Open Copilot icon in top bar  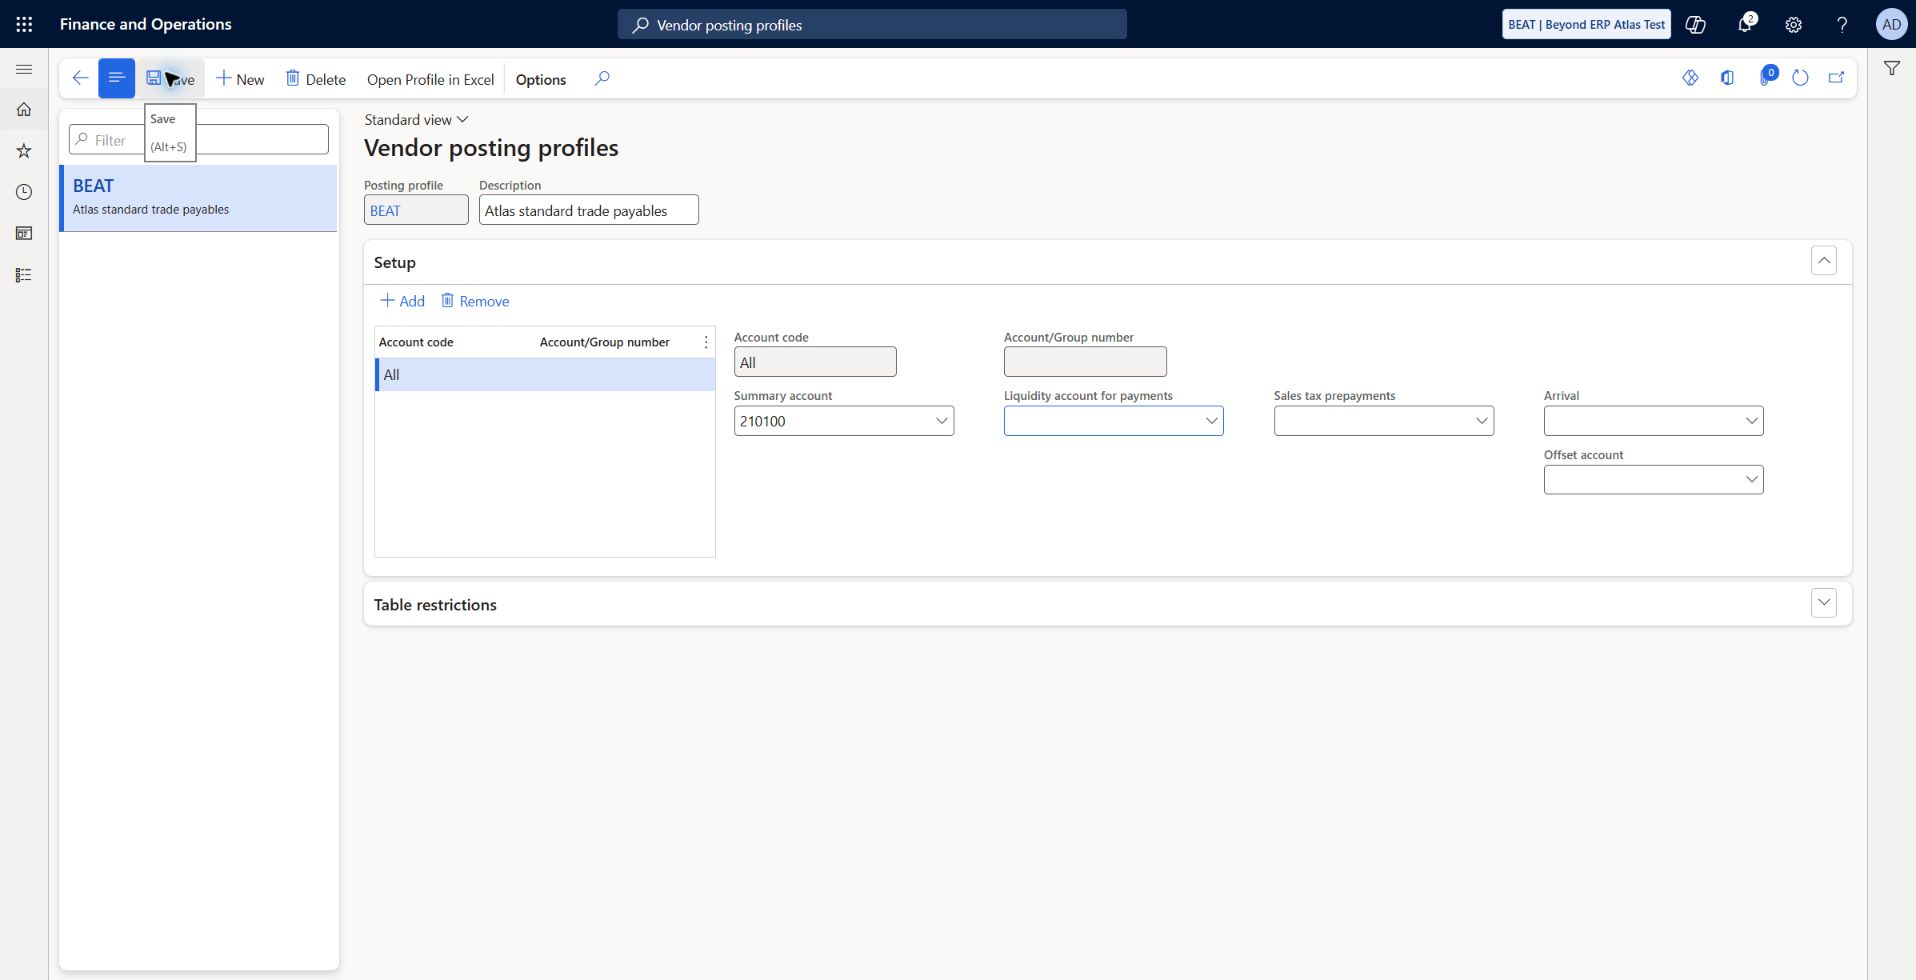1696,24
